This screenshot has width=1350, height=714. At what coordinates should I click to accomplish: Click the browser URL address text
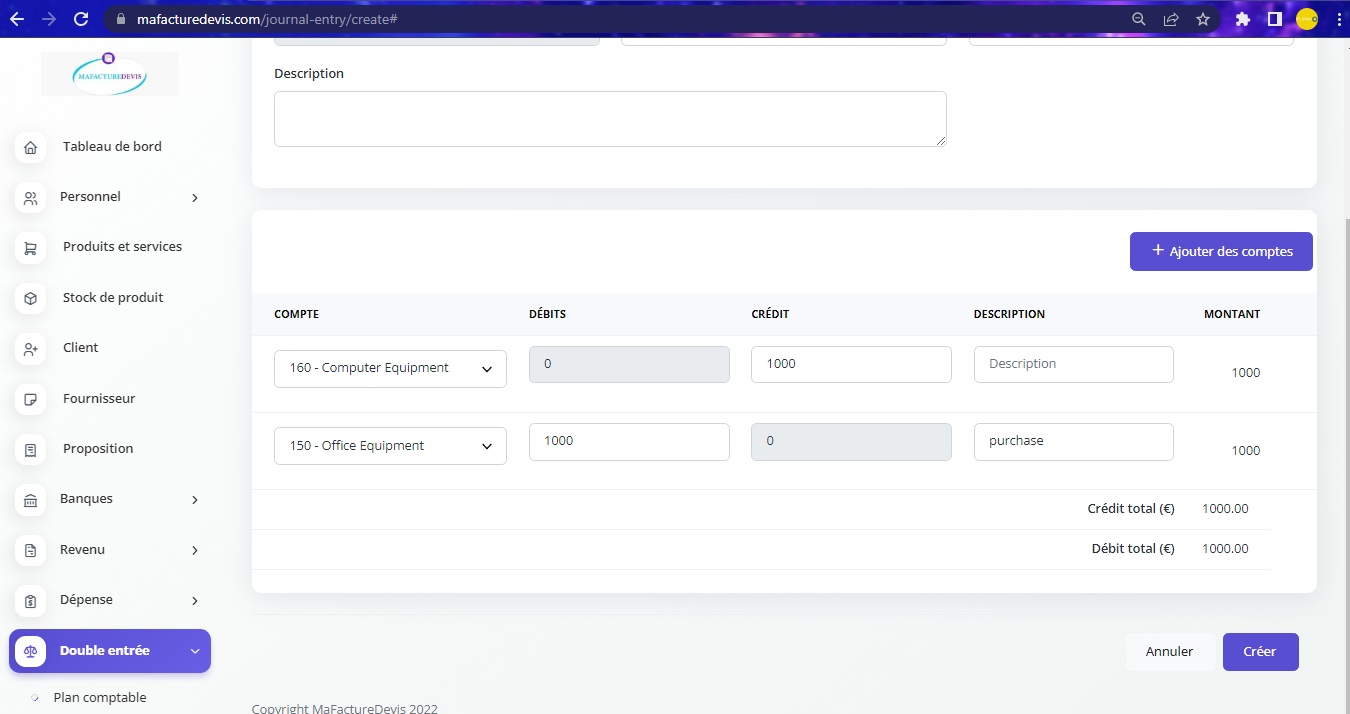coord(269,19)
